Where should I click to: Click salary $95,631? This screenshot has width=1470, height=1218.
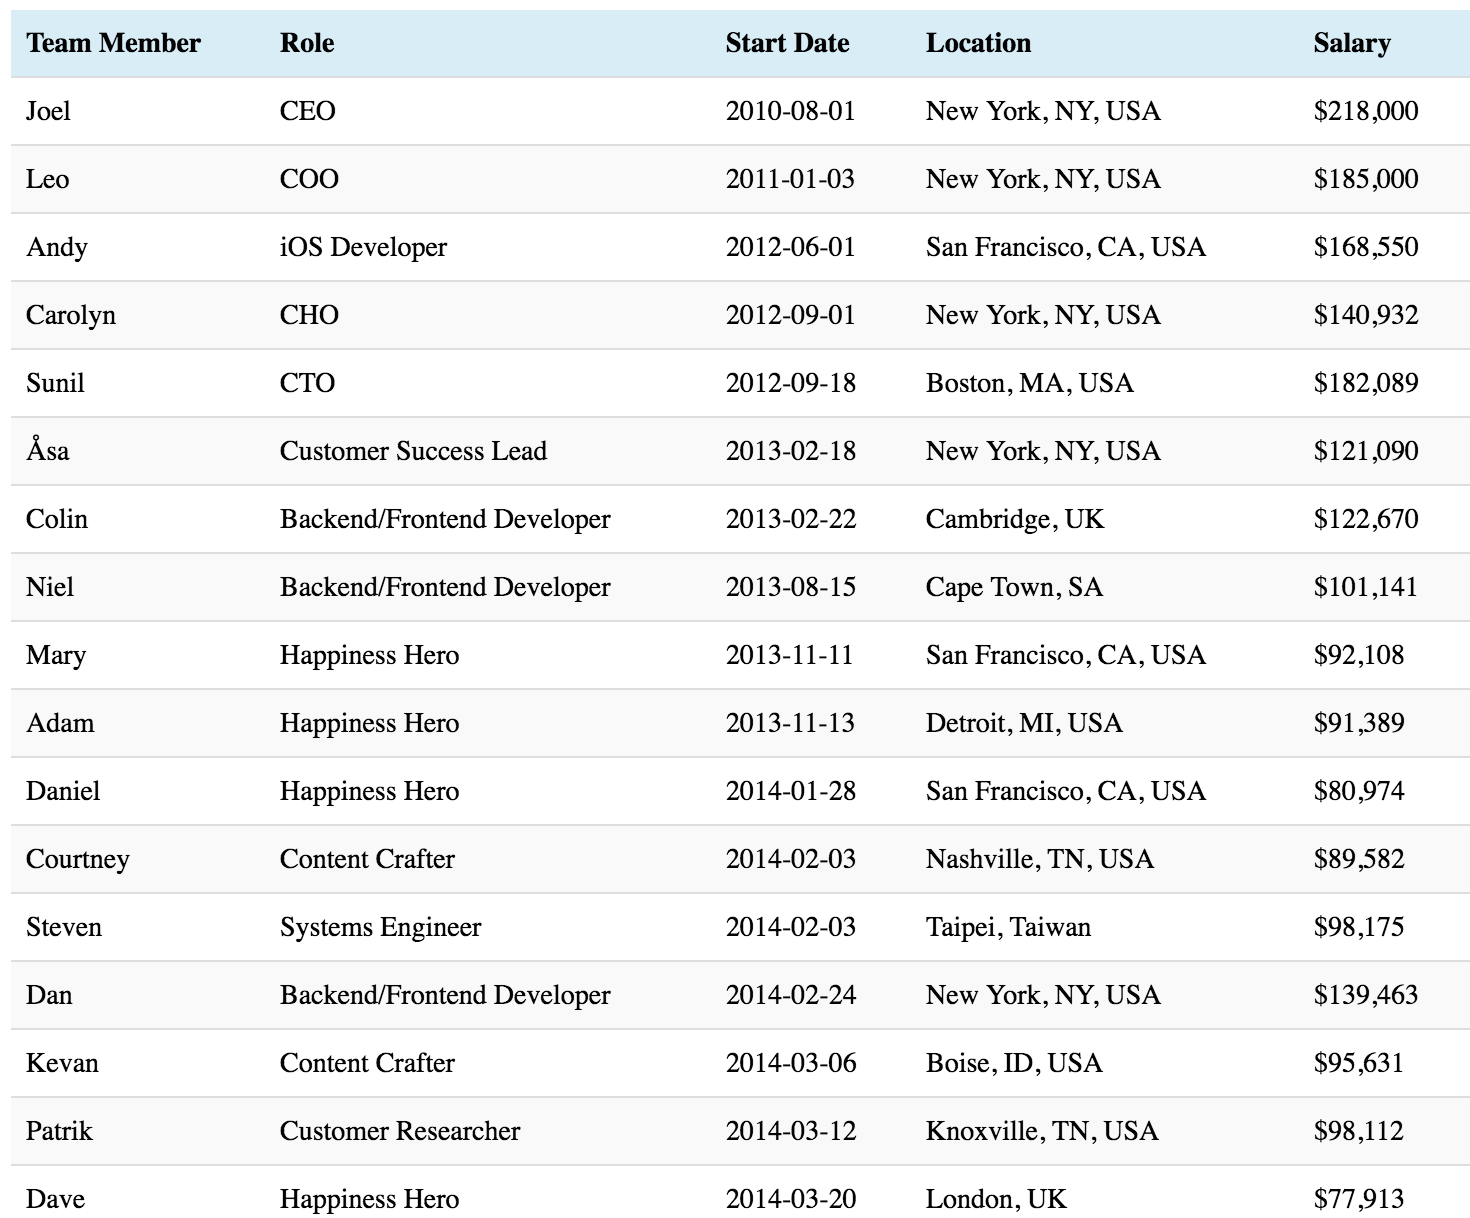pos(1359,1063)
